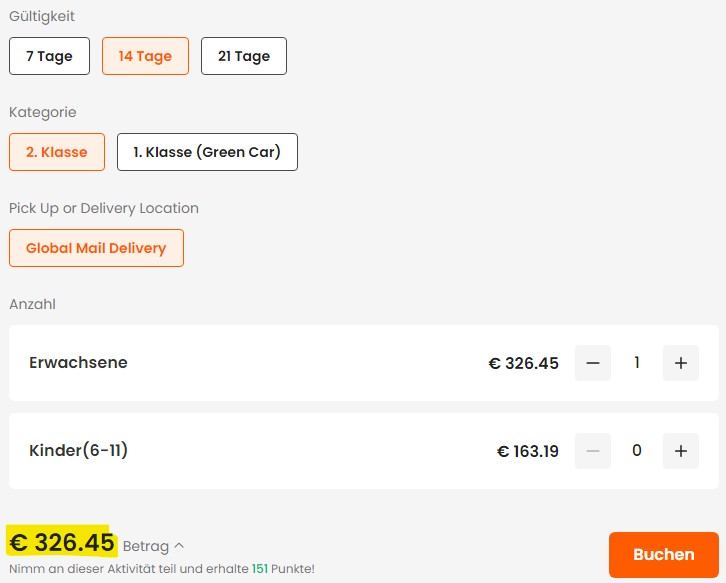Increase the Erwachsene ticket count
Image resolution: width=726 pixels, height=583 pixels.
coord(681,363)
